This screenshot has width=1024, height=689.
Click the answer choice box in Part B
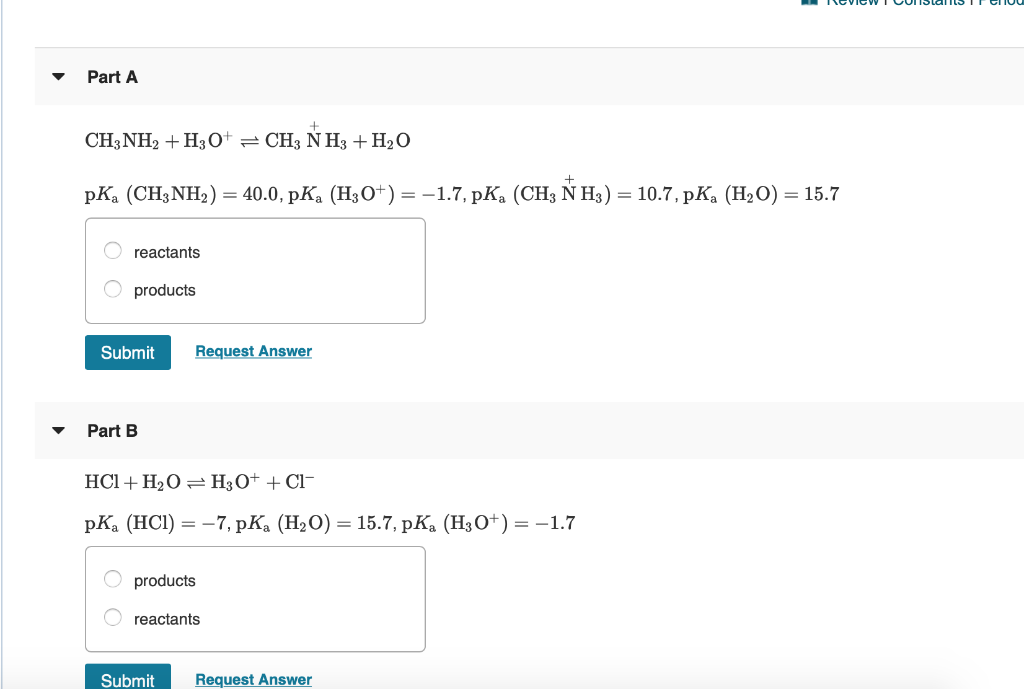tap(255, 598)
